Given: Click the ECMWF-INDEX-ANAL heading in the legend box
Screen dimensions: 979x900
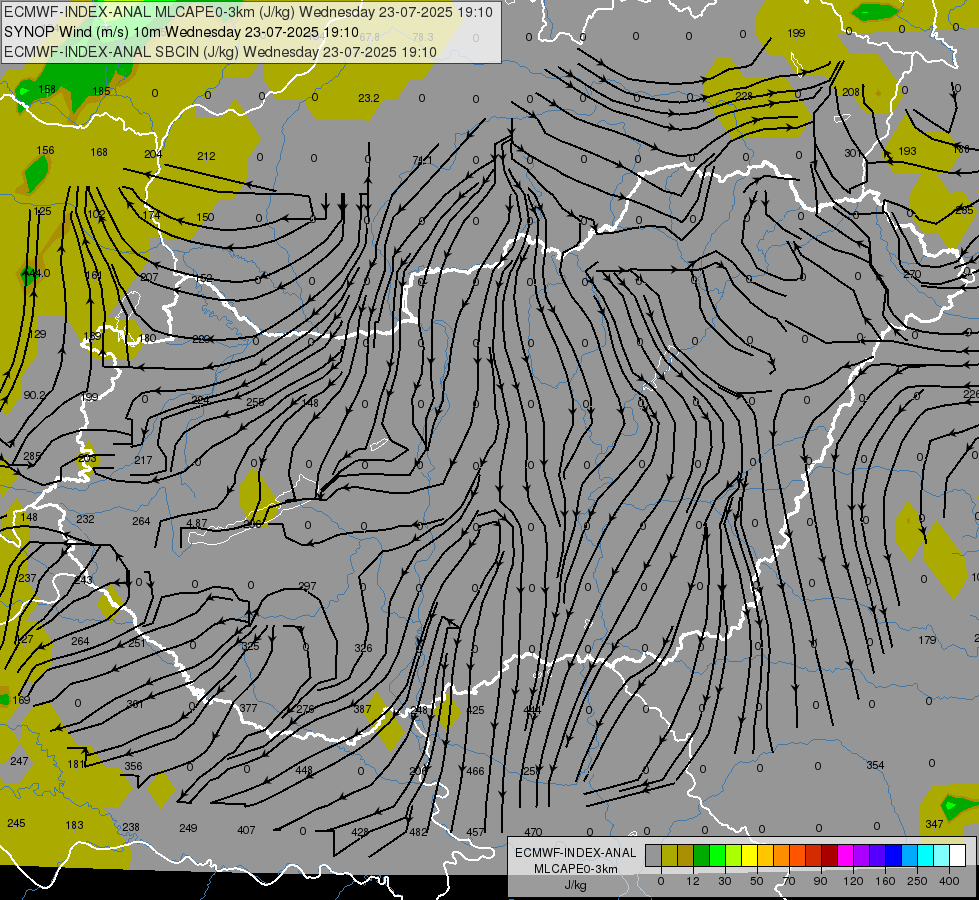Looking at the screenshot, I should click(576, 853).
